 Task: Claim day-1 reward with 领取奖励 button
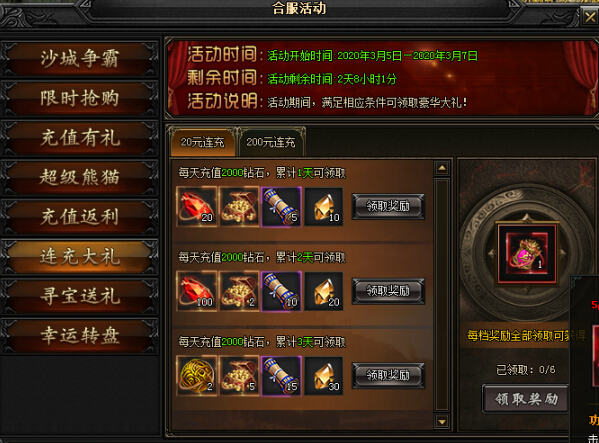[x=388, y=206]
